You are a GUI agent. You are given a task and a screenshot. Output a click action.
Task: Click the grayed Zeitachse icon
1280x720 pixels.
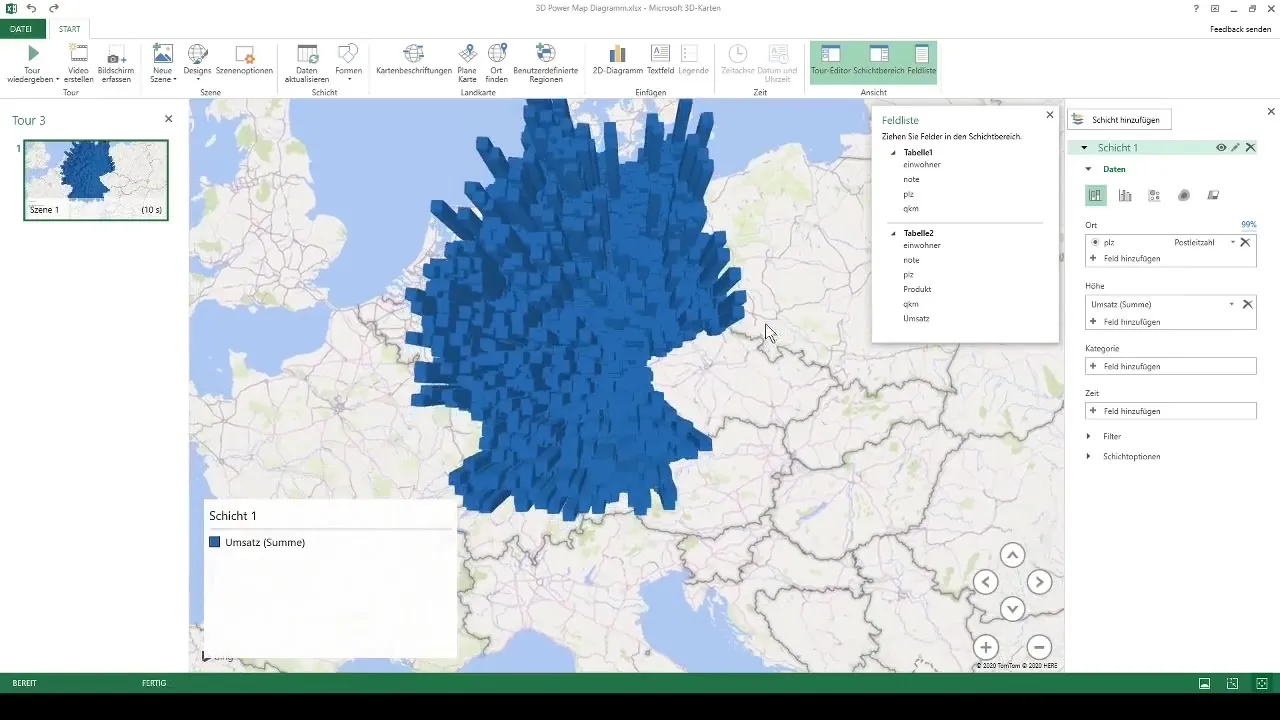pyautogui.click(x=737, y=54)
